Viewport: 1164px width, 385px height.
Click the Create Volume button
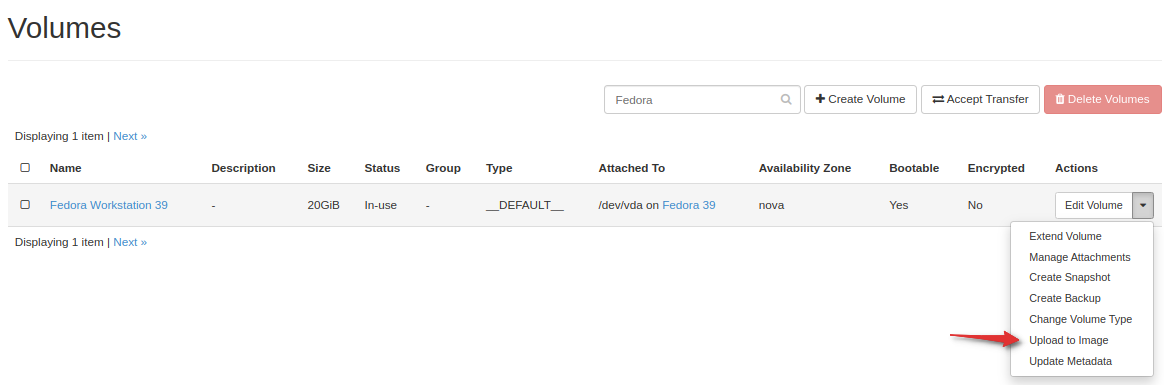[860, 99]
